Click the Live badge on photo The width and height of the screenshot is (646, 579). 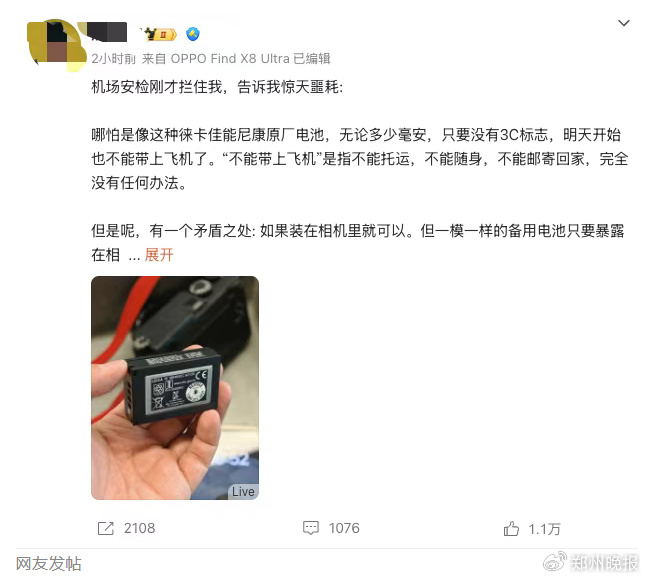[x=243, y=491]
